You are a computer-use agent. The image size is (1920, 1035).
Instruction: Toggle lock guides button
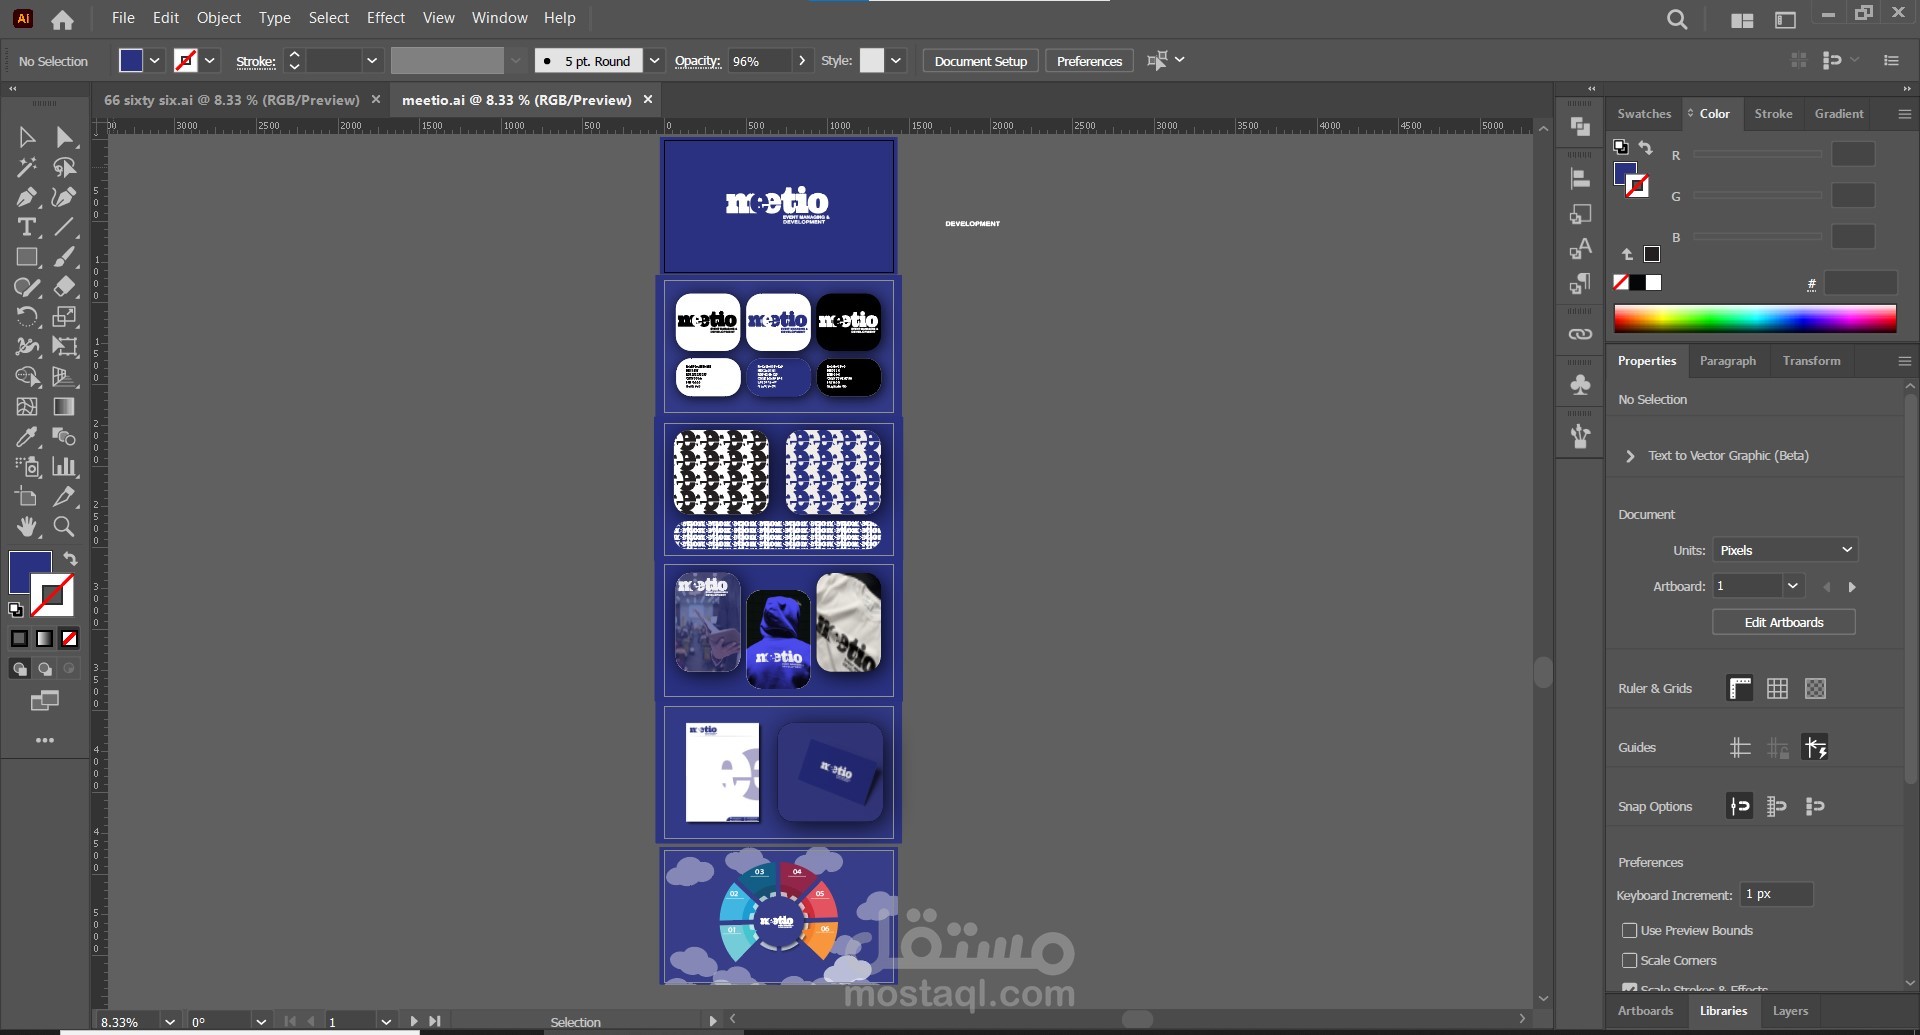click(x=1777, y=747)
